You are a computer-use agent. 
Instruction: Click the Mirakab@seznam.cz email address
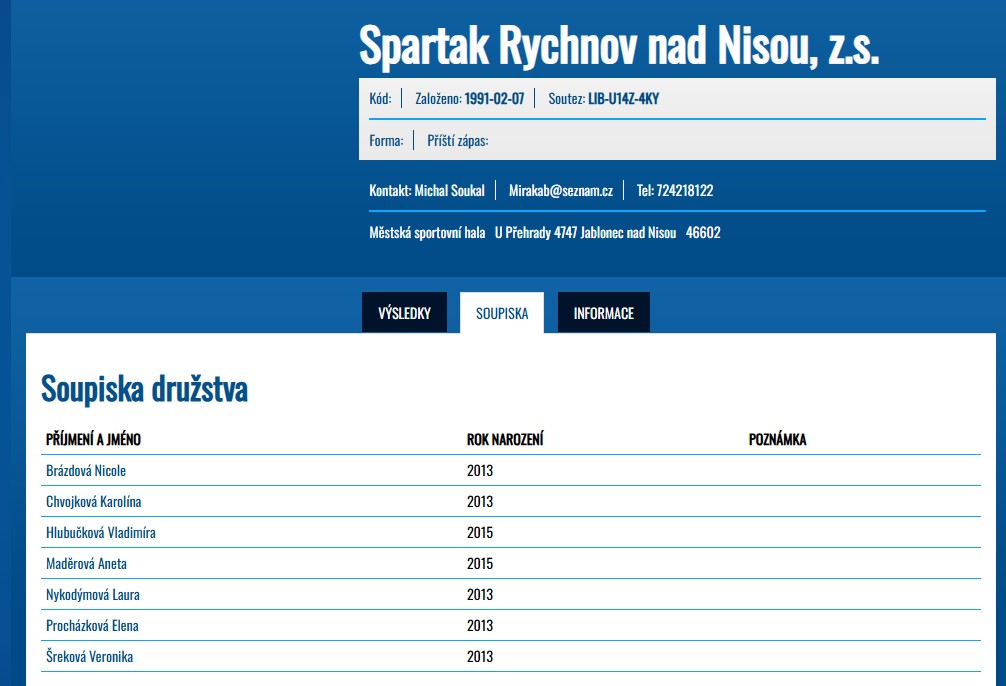tap(560, 191)
